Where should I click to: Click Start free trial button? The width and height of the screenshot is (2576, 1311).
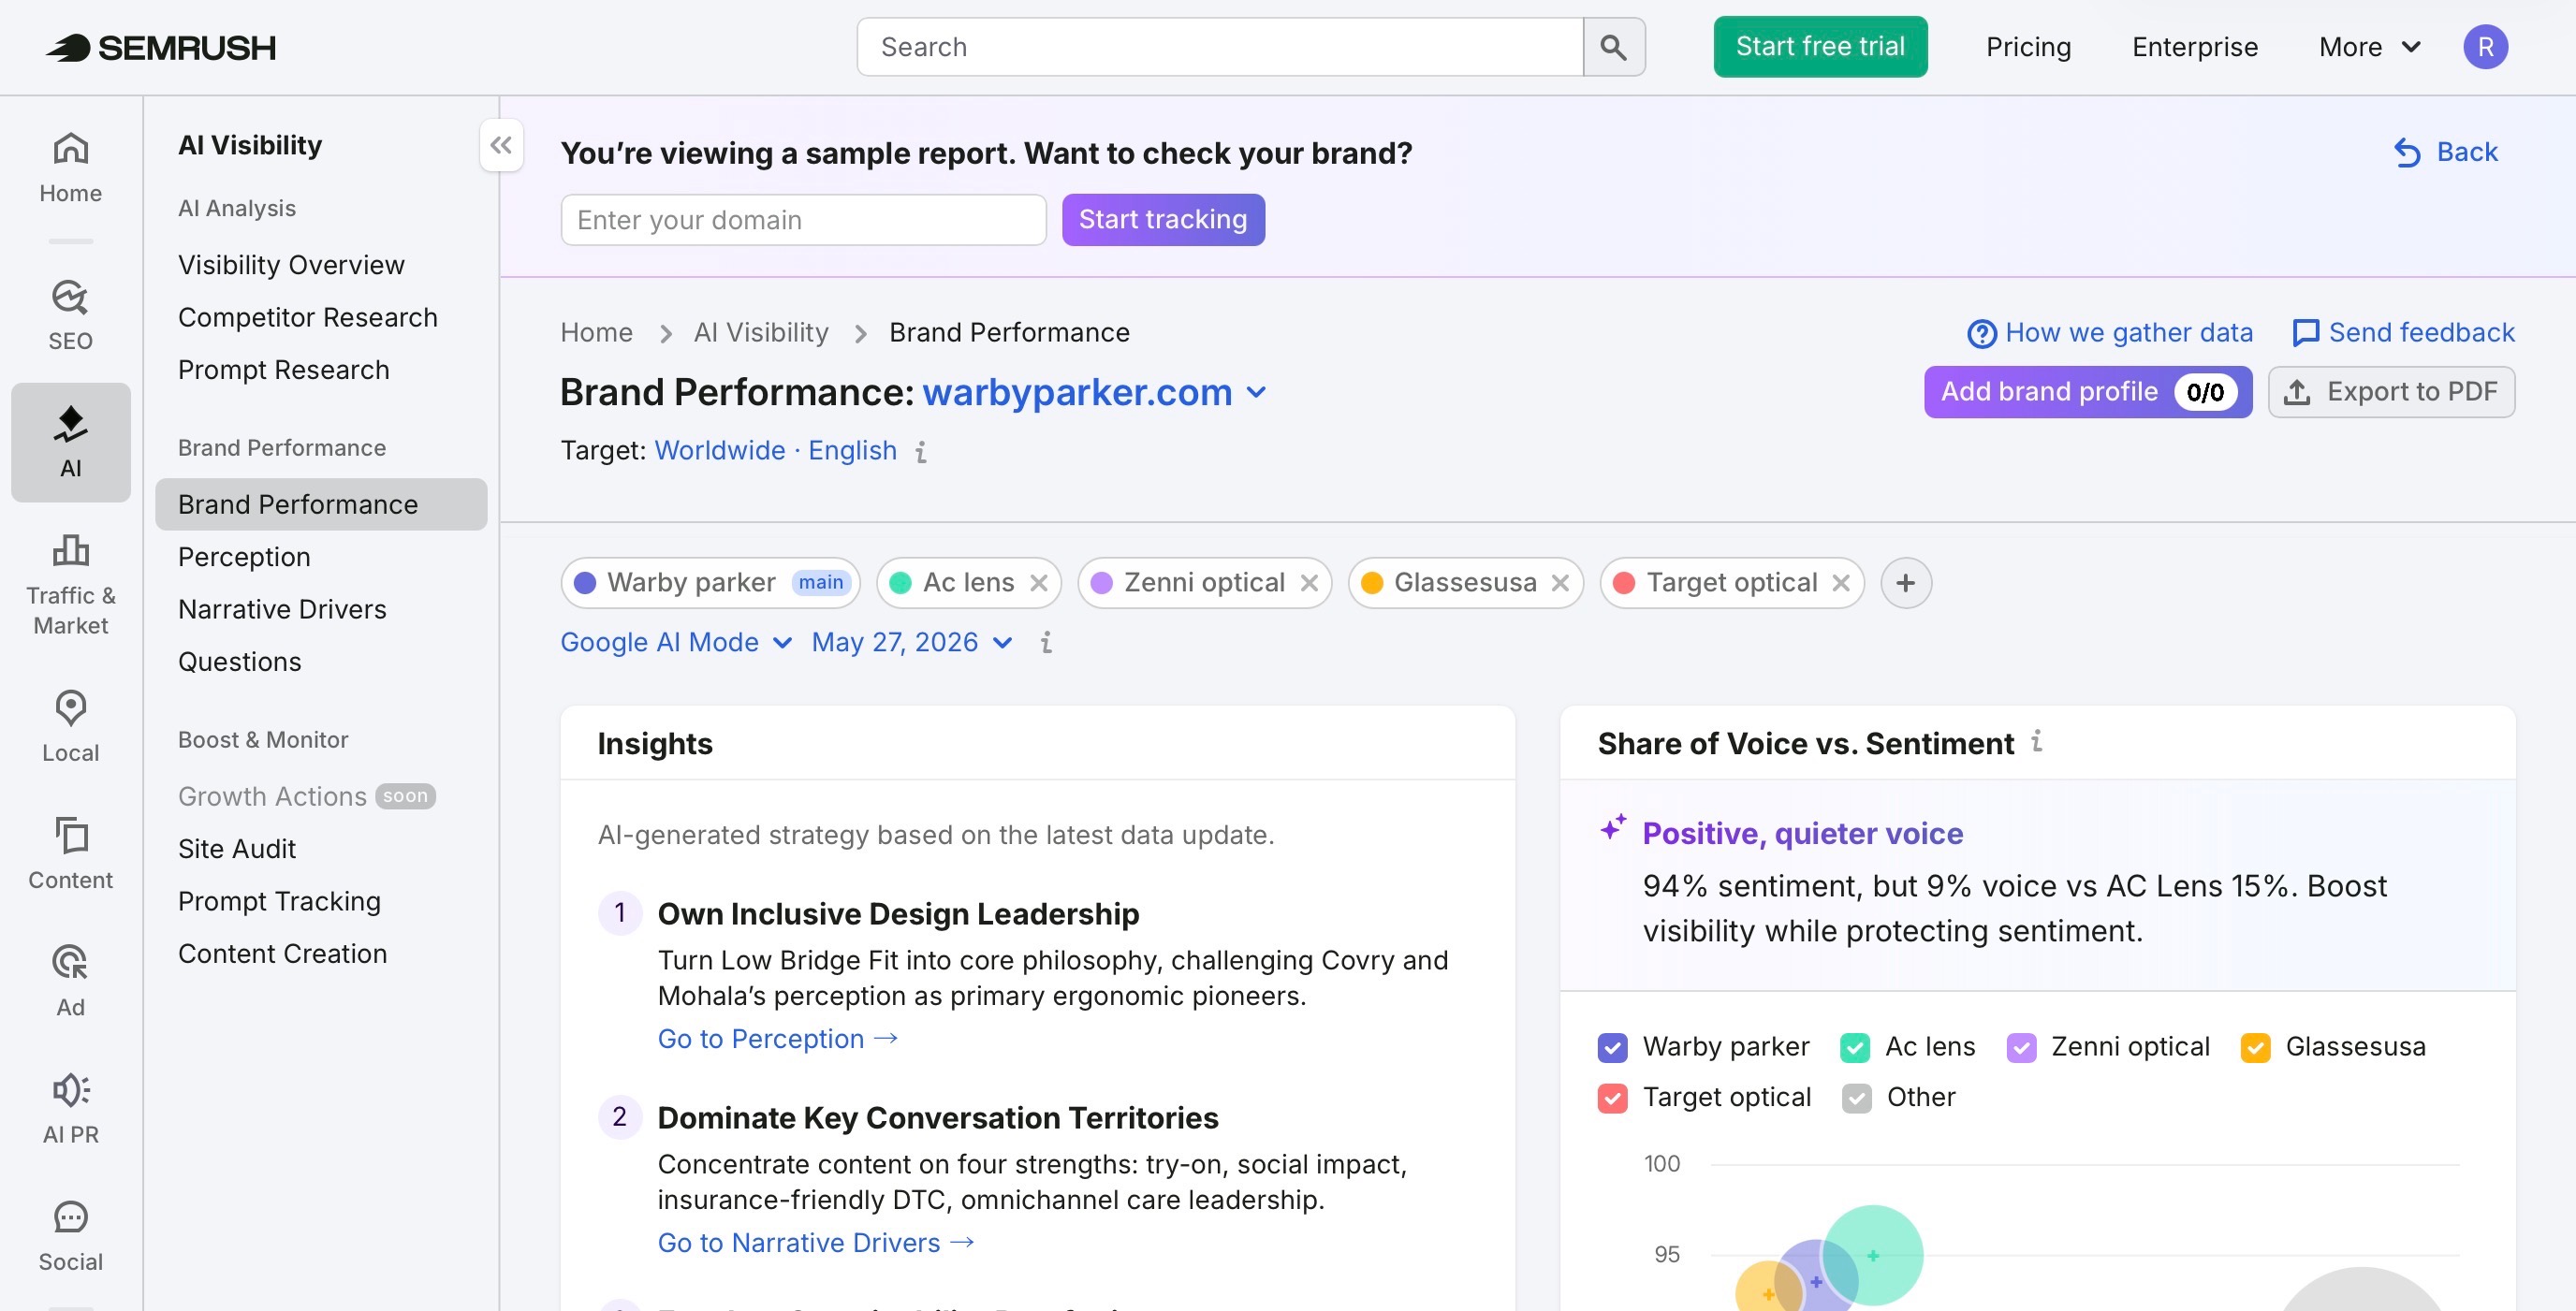point(1820,47)
